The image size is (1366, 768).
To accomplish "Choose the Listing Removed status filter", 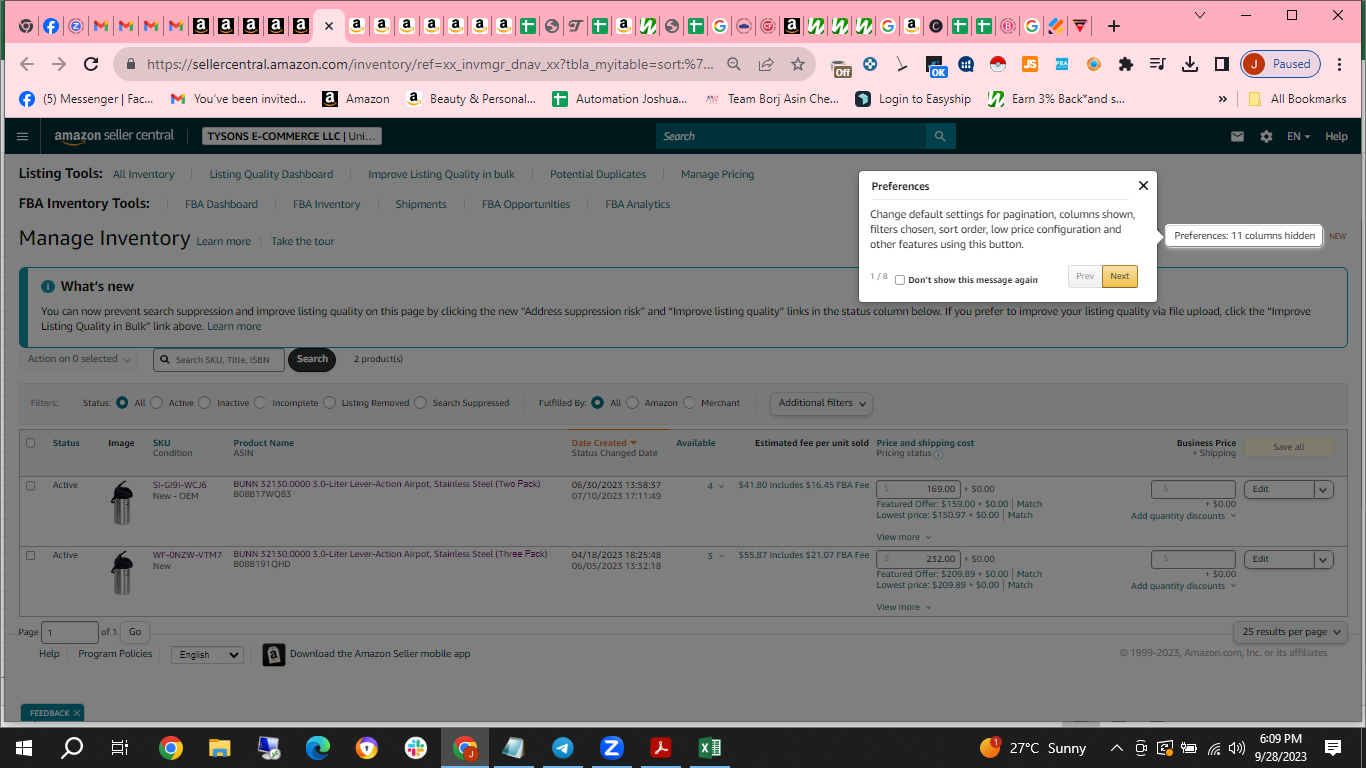I will point(330,403).
